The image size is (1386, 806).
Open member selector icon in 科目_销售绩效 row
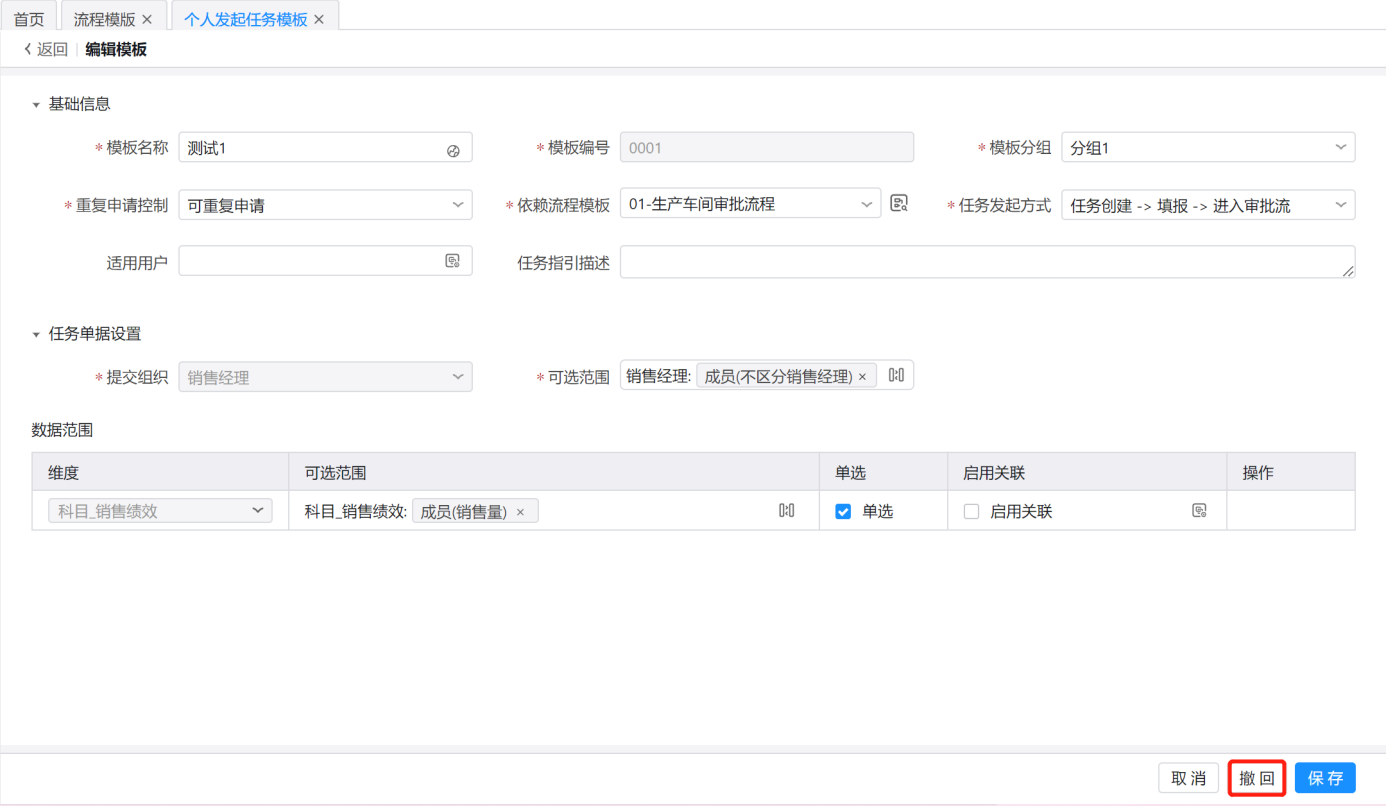[x=787, y=511]
